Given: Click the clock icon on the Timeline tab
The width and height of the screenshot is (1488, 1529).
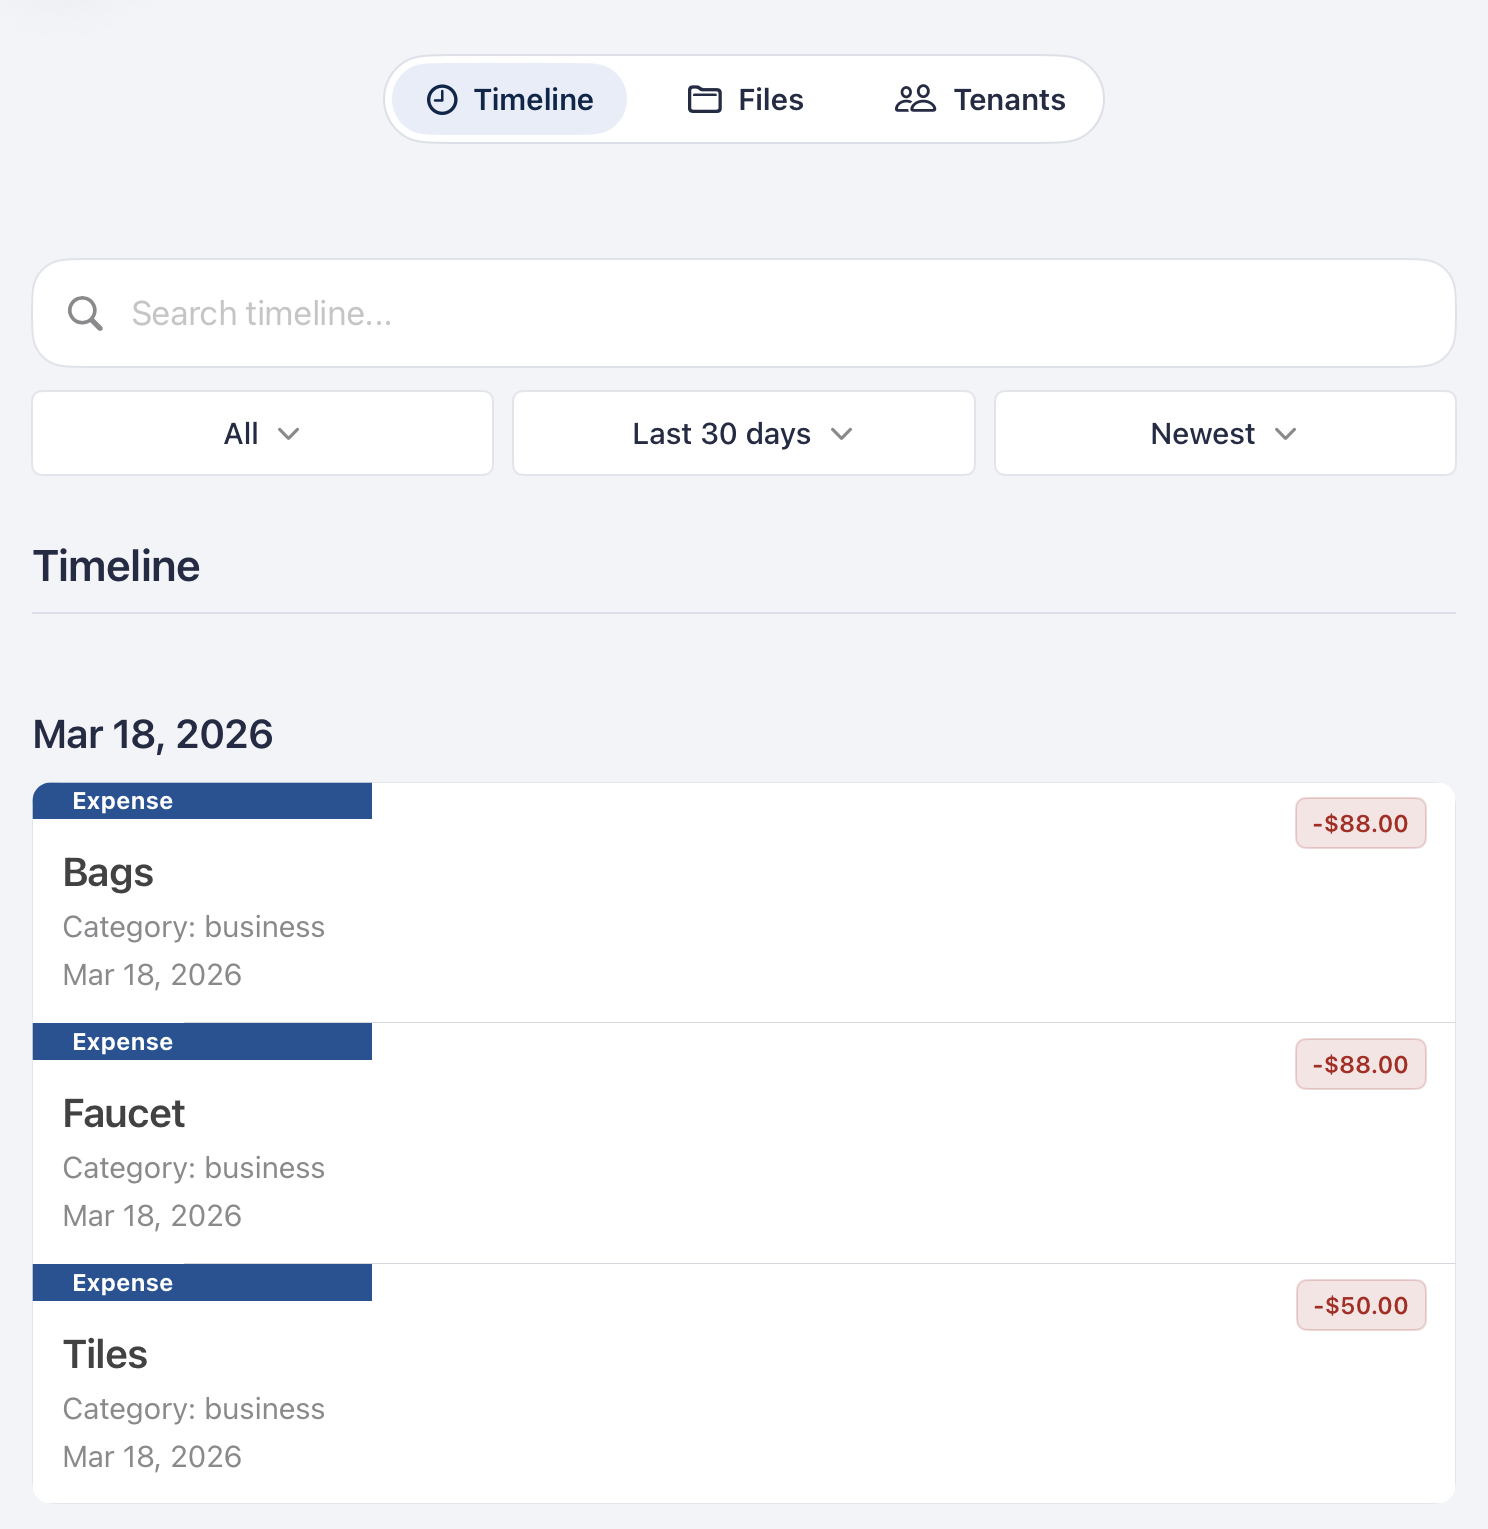Looking at the screenshot, I should [x=444, y=99].
